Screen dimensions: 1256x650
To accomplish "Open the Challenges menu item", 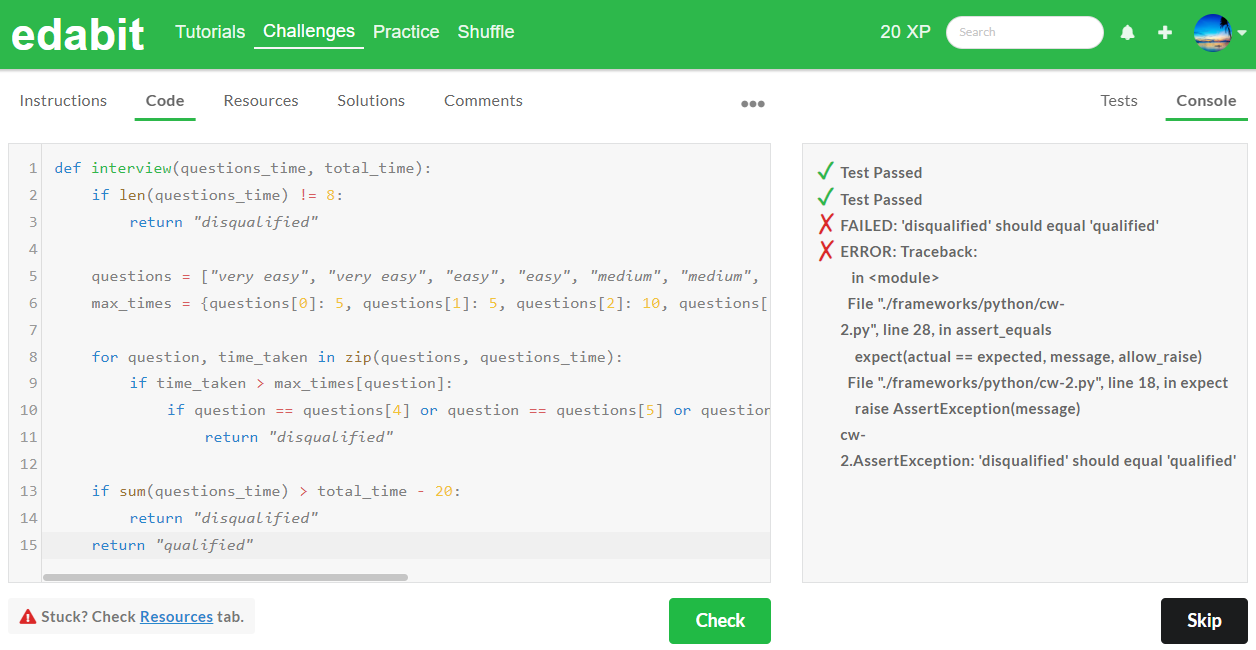I will (x=309, y=31).
